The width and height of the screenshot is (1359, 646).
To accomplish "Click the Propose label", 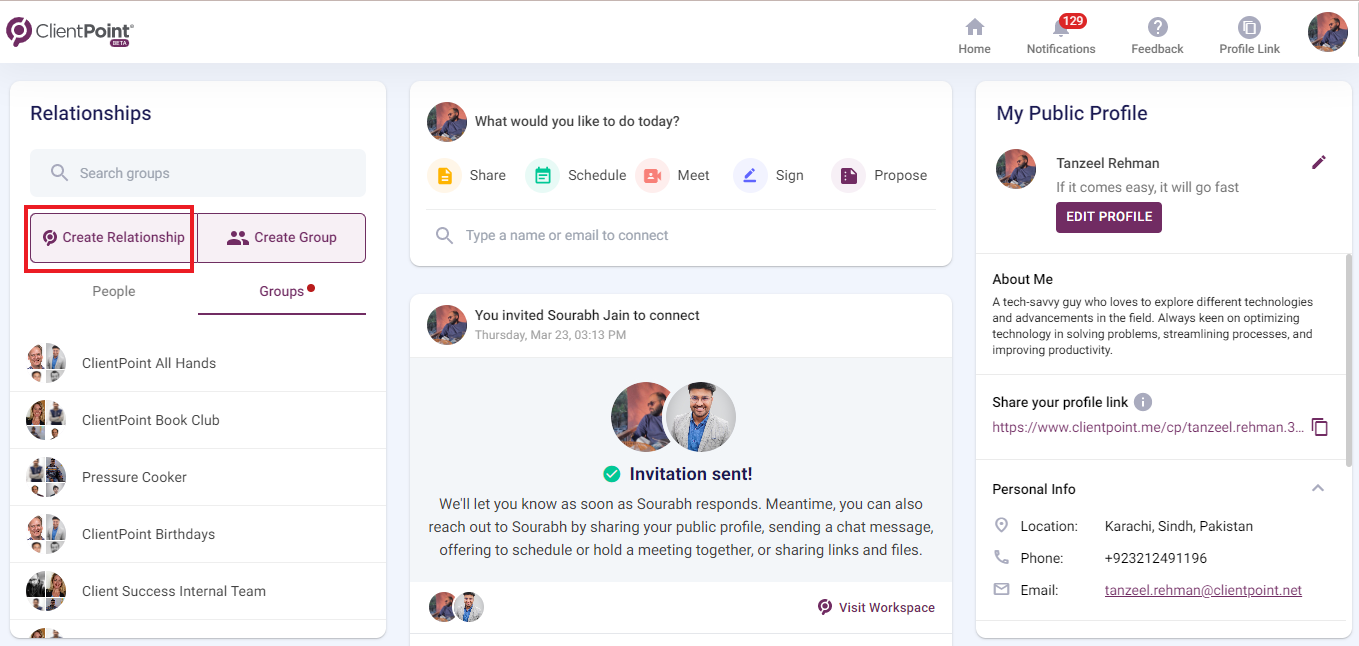I will pyautogui.click(x=900, y=175).
